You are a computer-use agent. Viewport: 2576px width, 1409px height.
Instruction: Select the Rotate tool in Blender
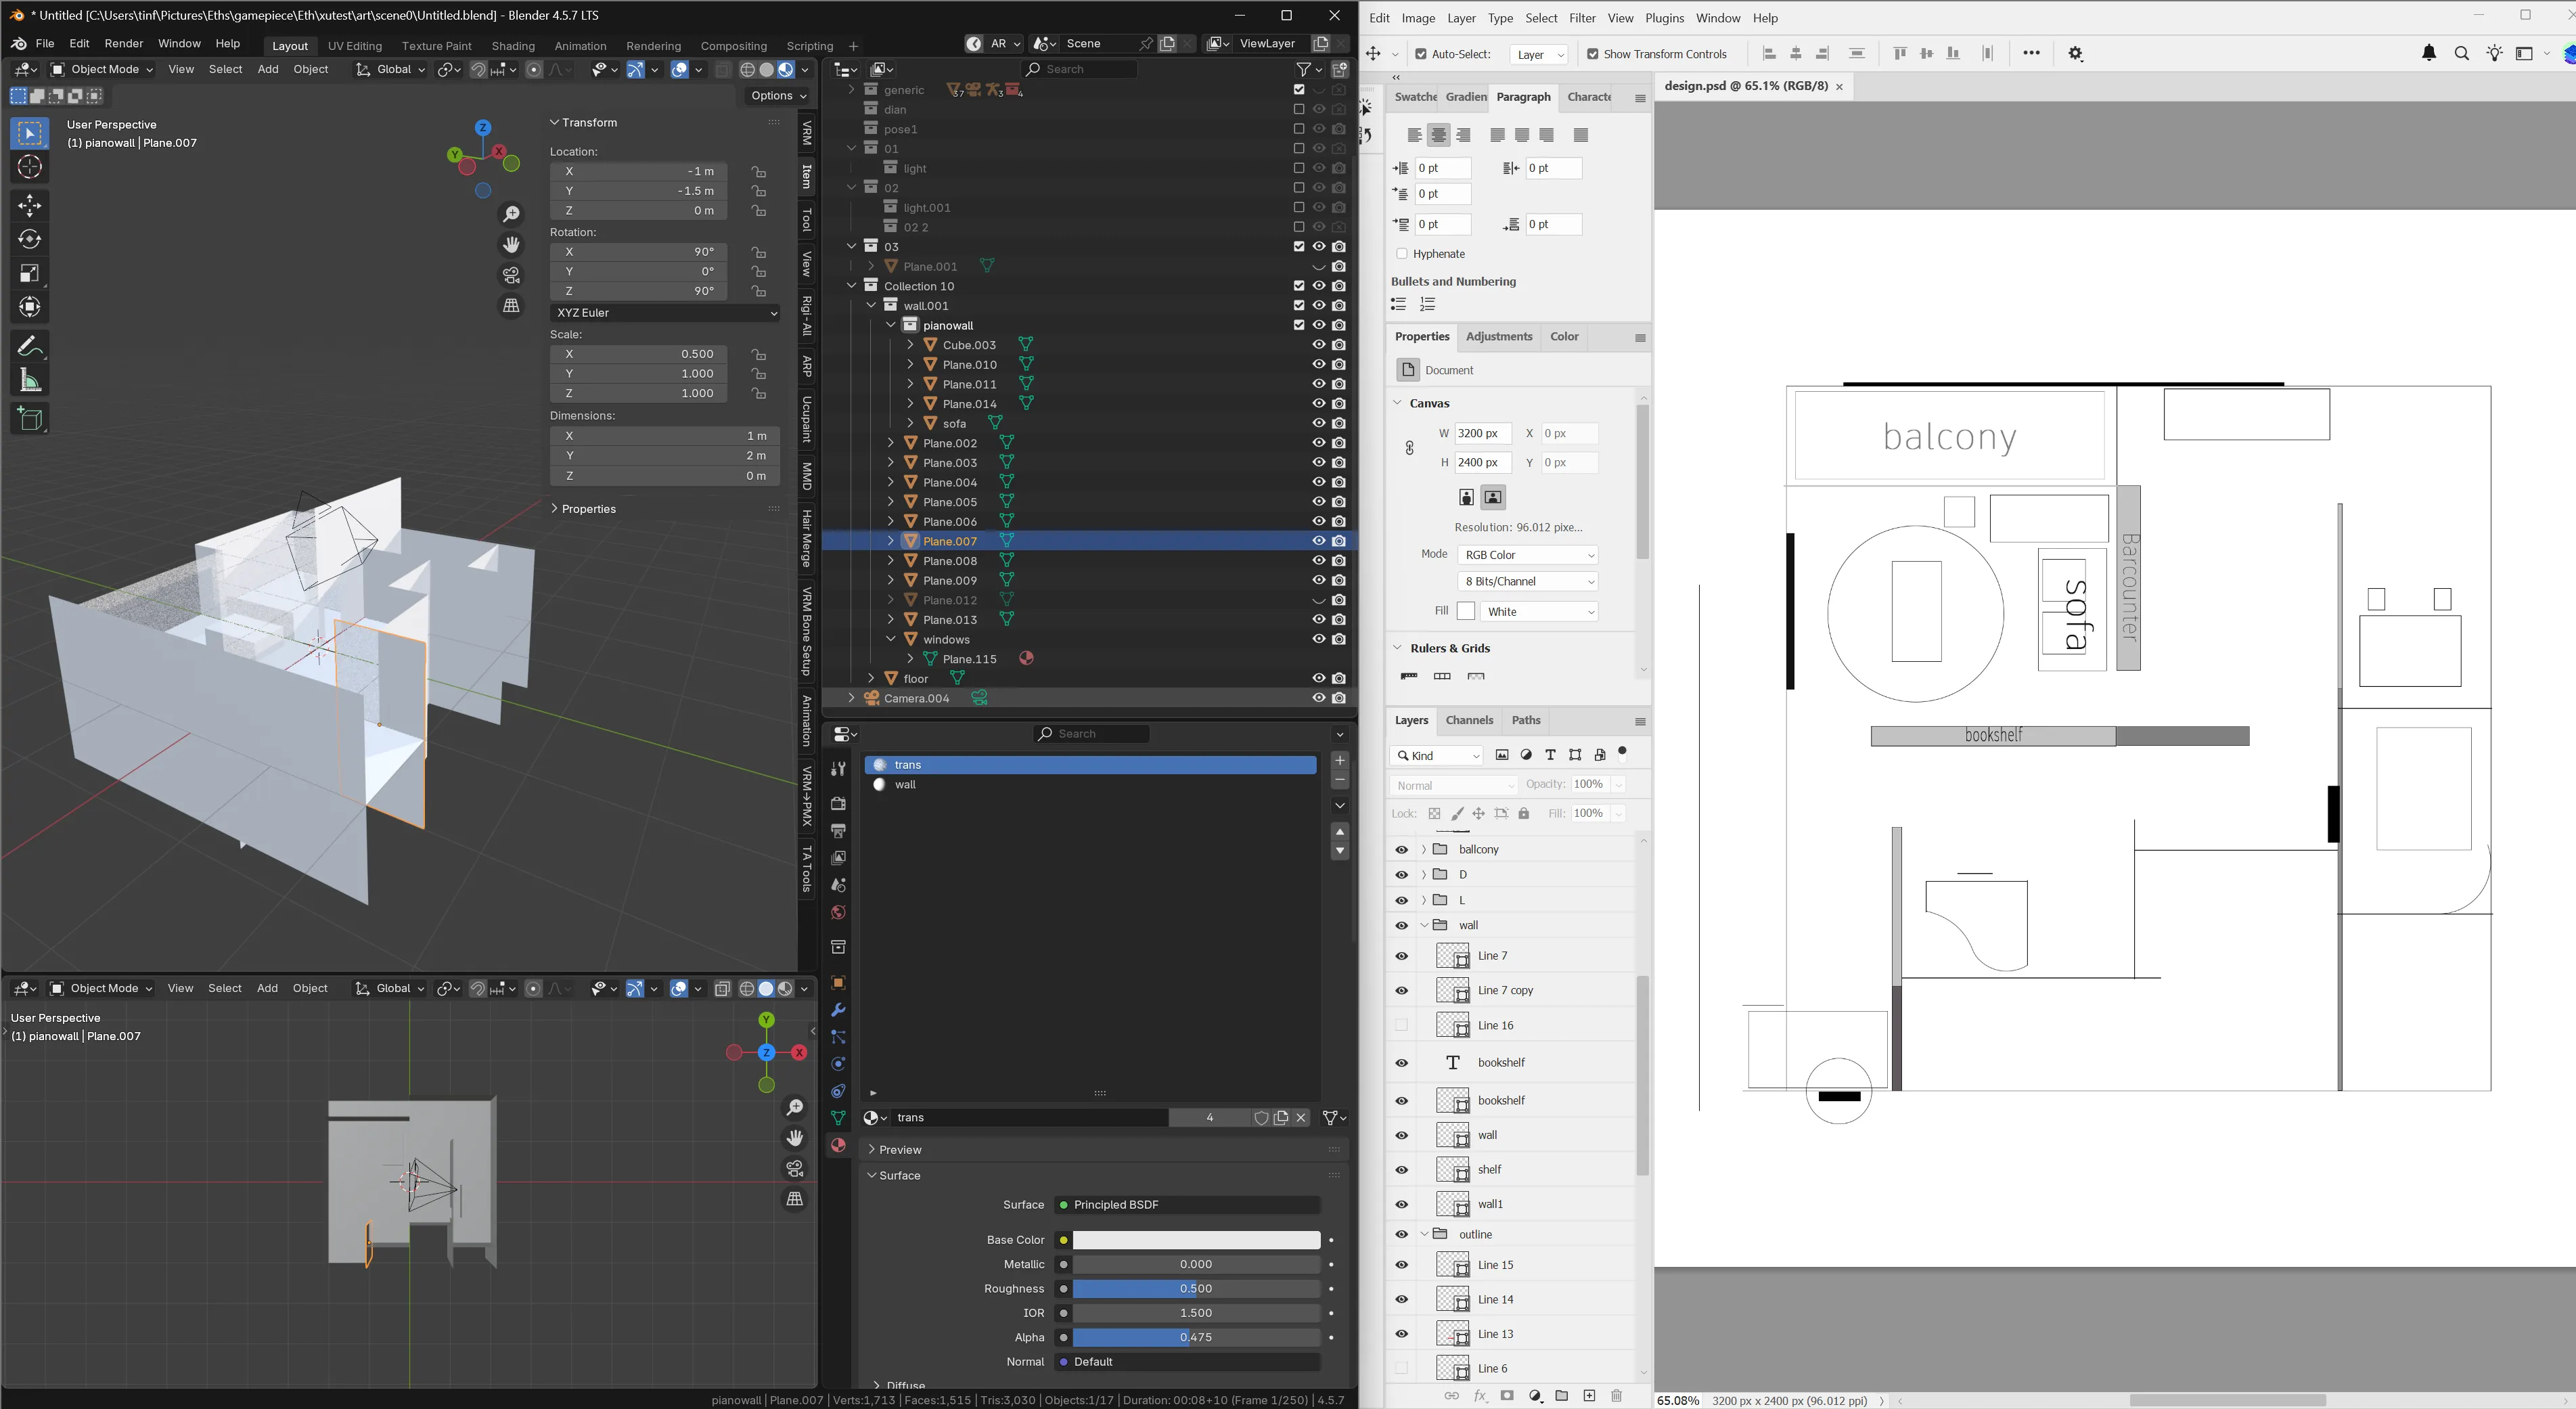pos(30,240)
